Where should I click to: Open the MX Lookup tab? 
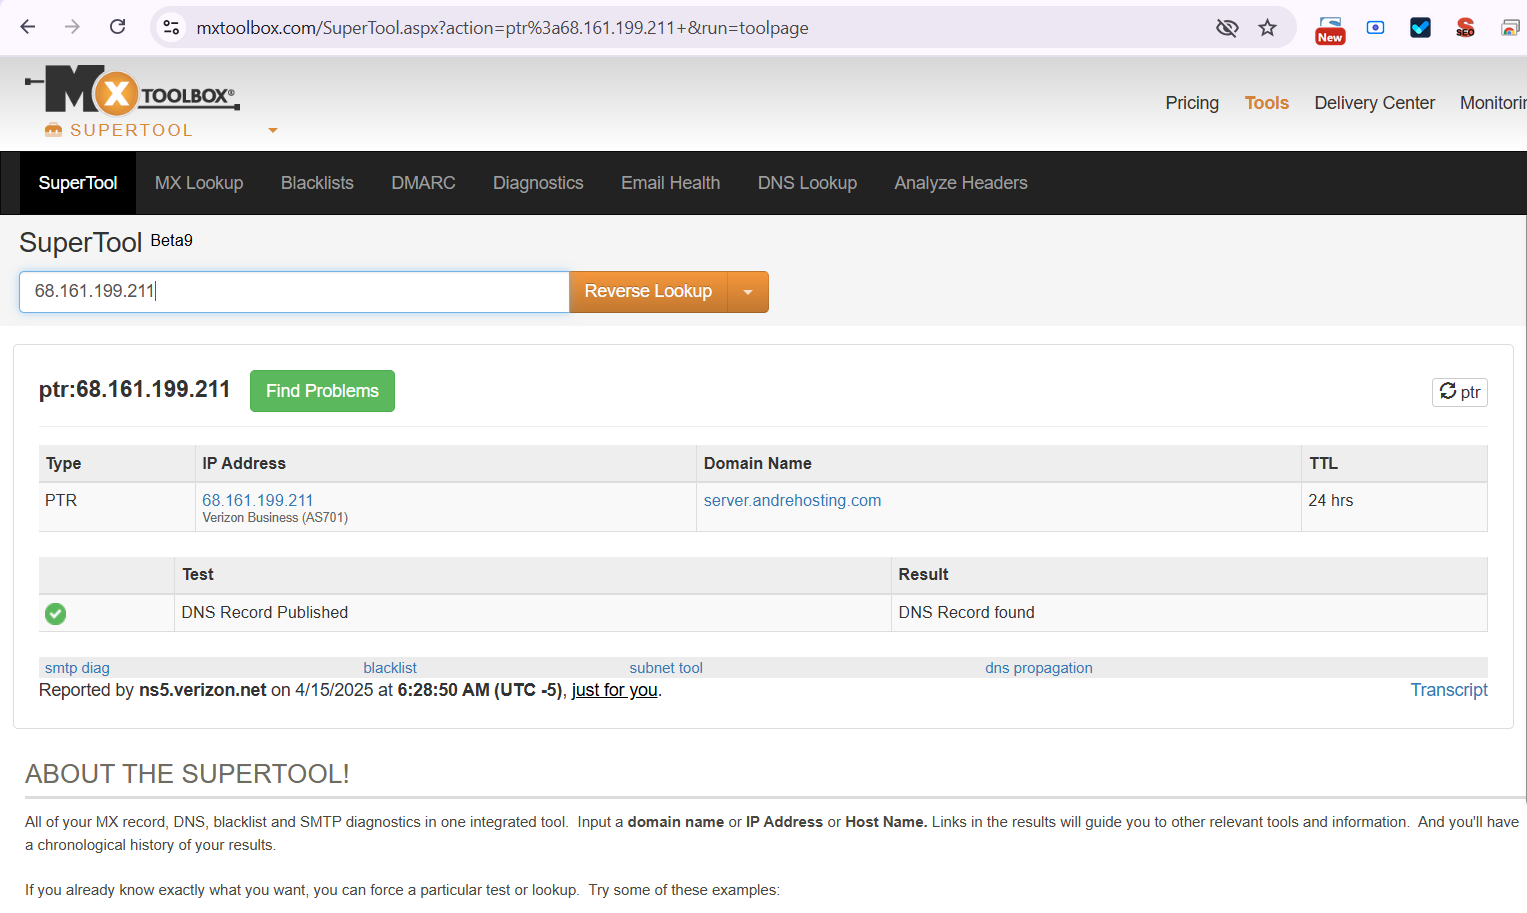(x=199, y=183)
